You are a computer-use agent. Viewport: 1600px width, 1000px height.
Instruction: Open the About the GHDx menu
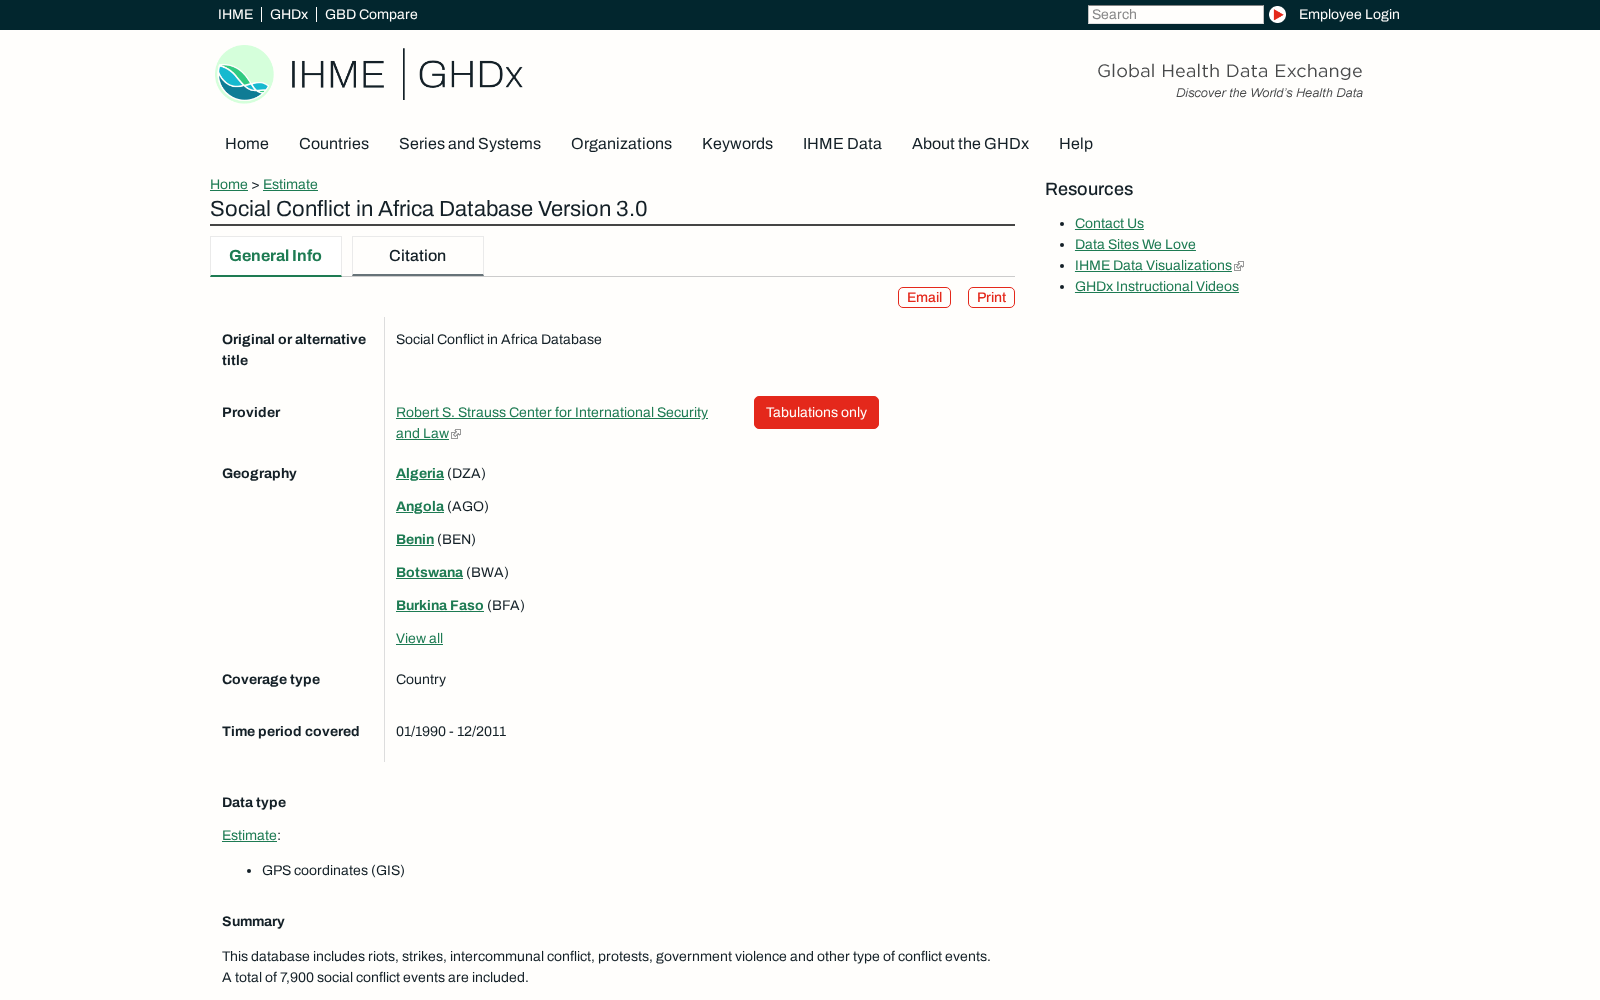(970, 144)
